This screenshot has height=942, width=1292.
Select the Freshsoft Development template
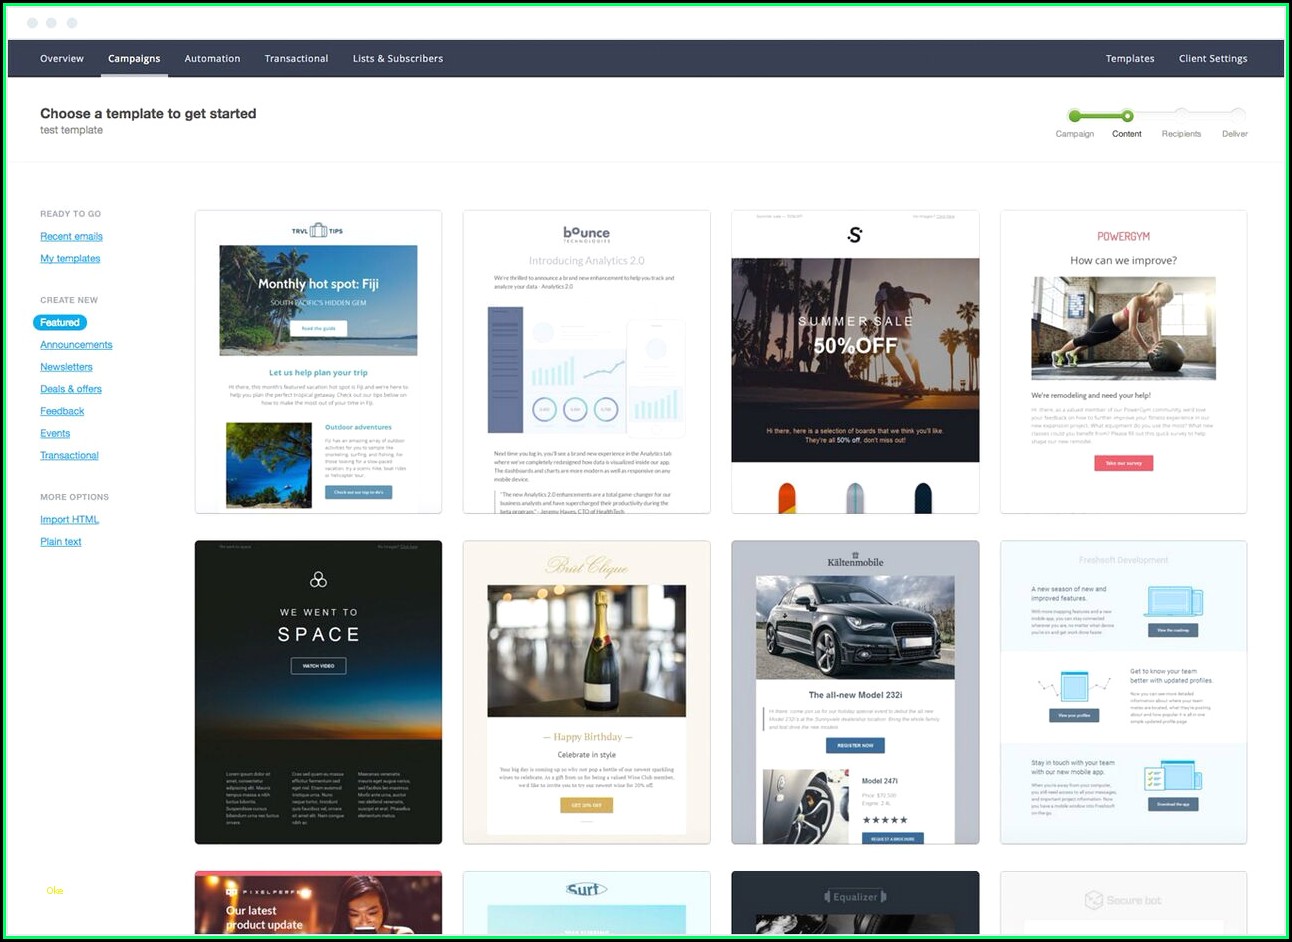click(x=1123, y=692)
